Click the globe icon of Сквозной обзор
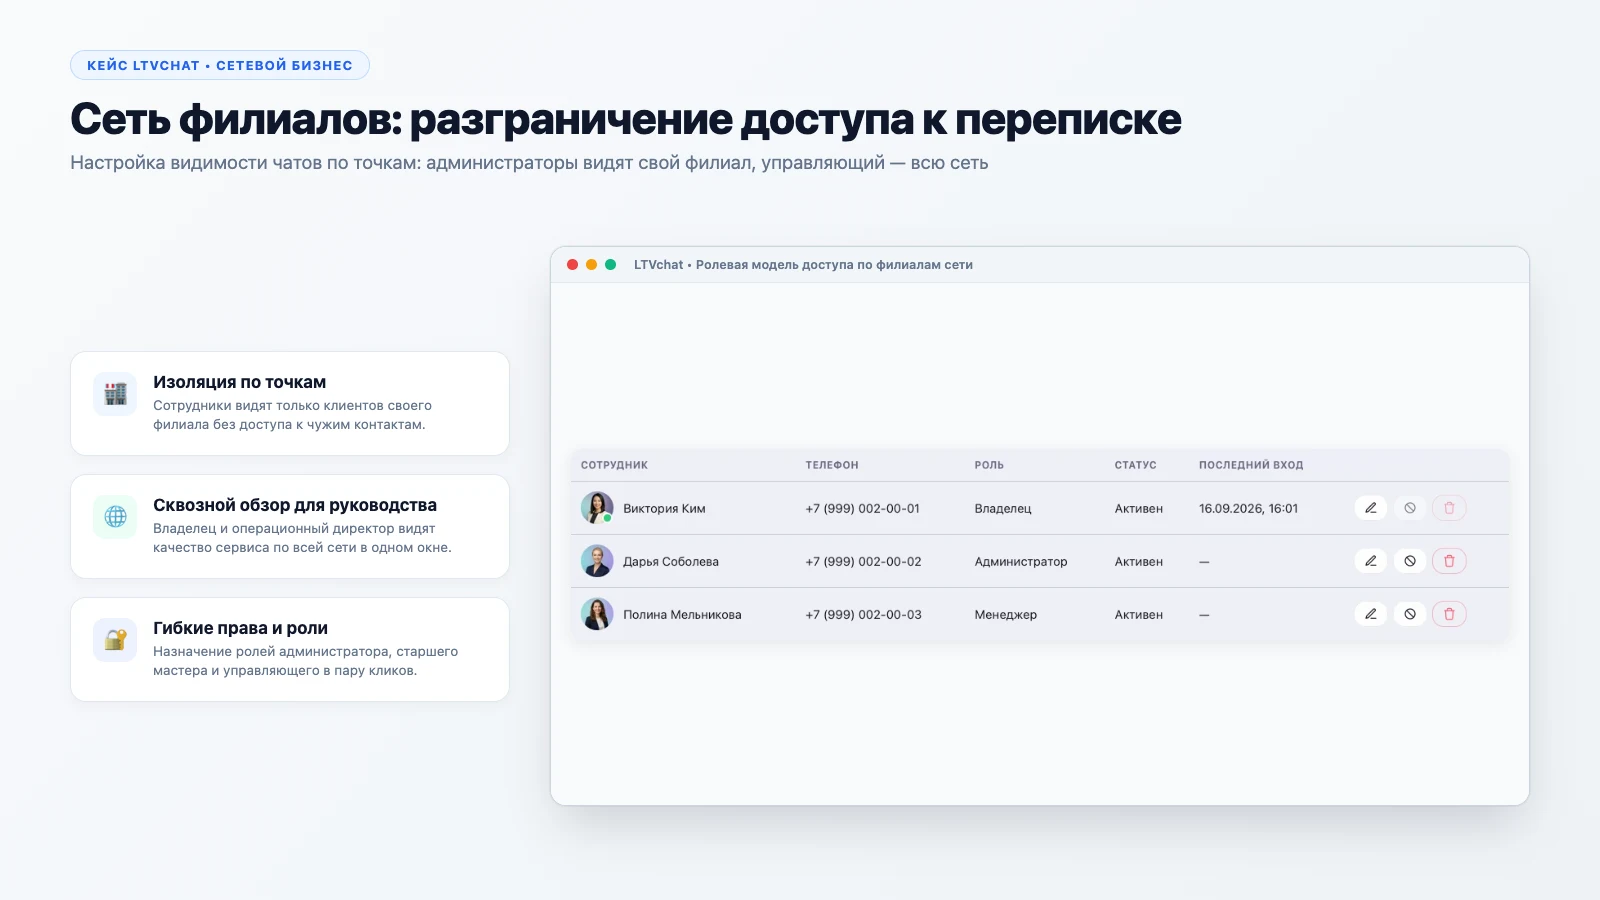 pyautogui.click(x=115, y=517)
